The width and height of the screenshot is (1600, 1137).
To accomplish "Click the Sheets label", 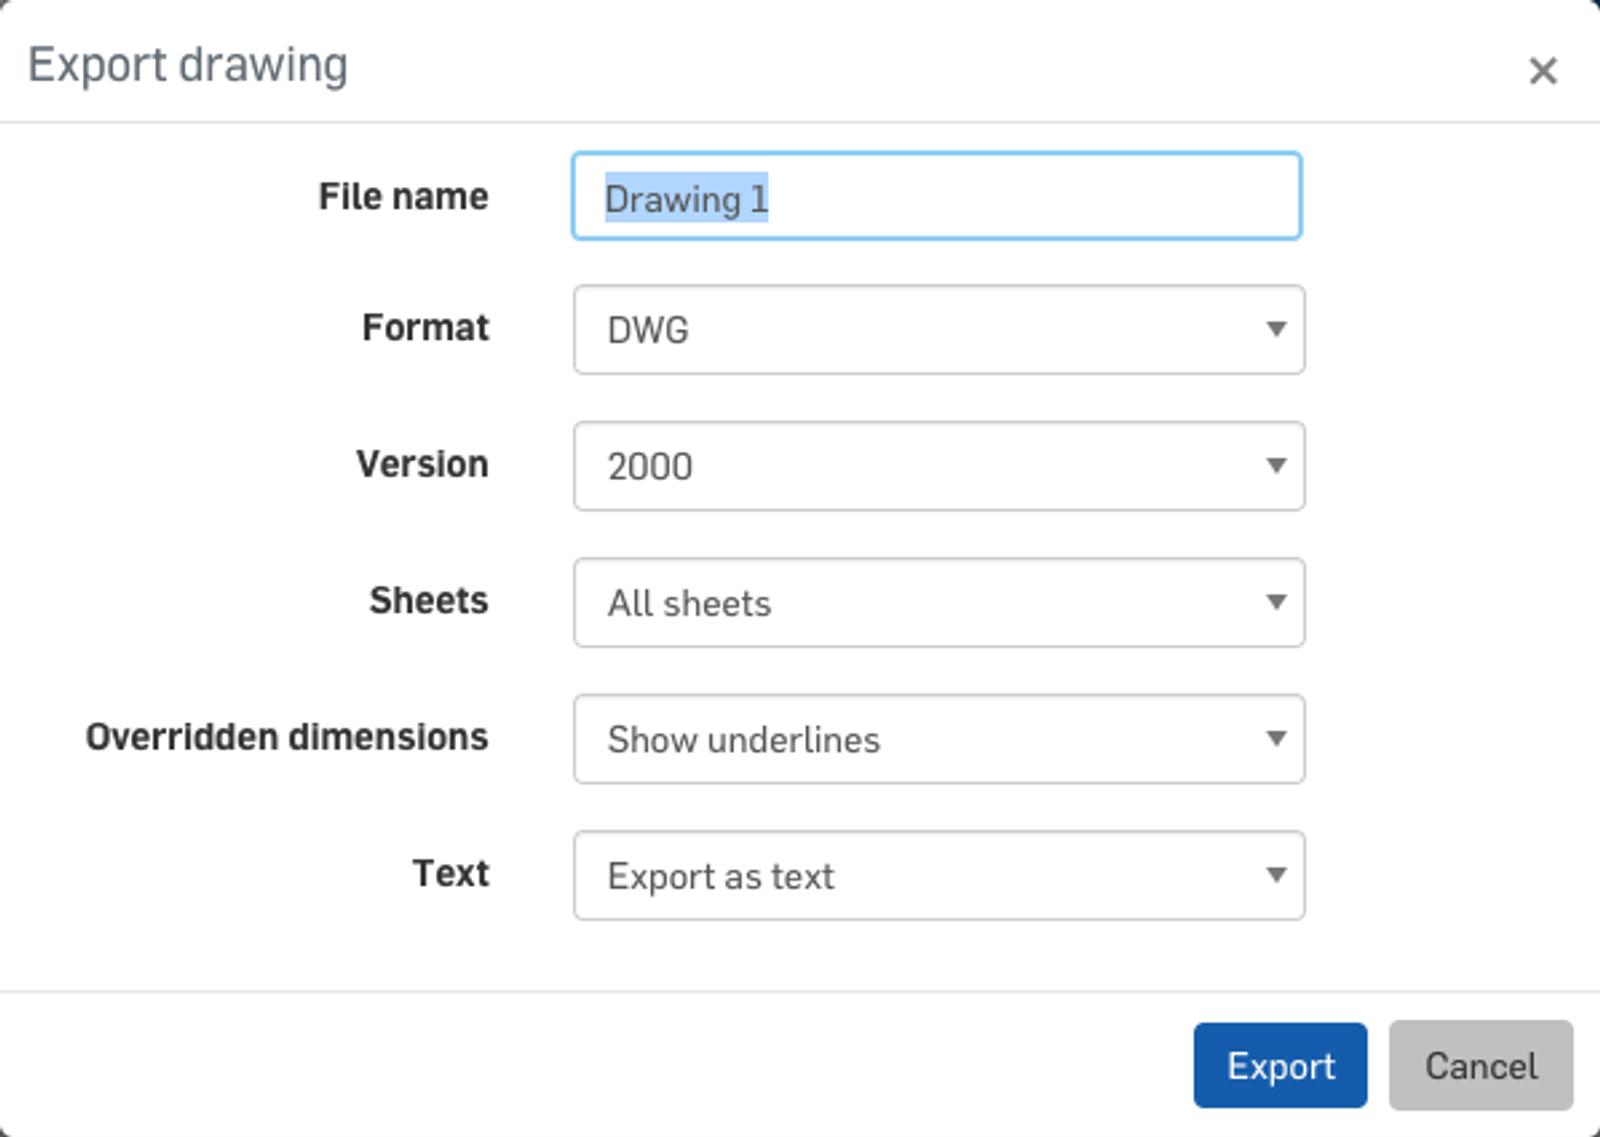I will click(x=428, y=601).
